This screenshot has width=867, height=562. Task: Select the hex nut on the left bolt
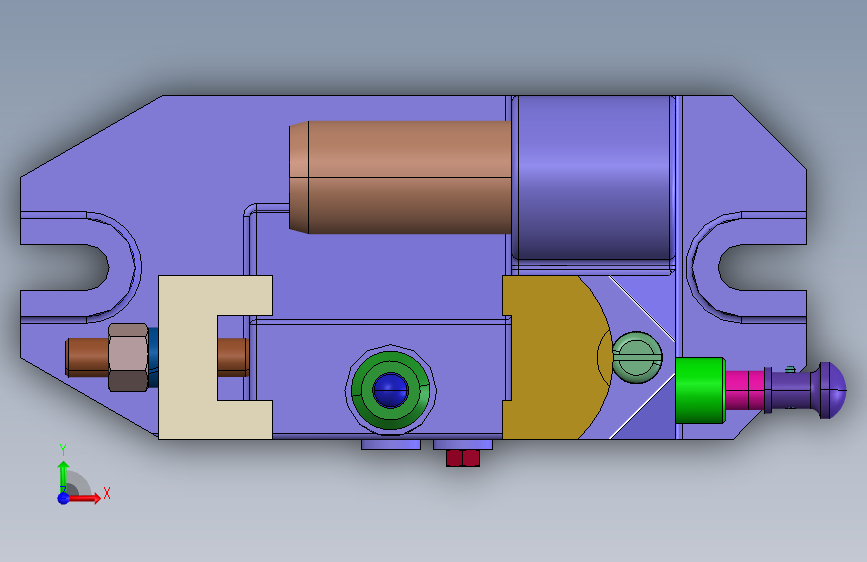pos(128,357)
